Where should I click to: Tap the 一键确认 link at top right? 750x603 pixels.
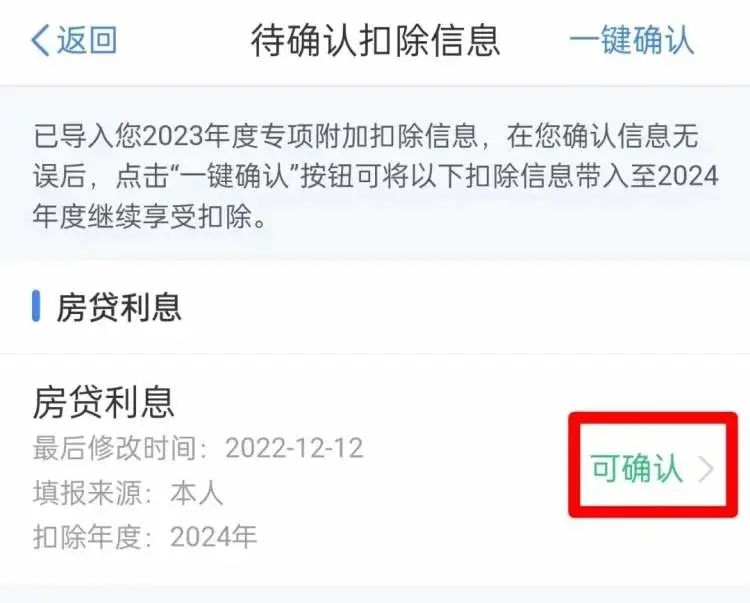click(x=631, y=40)
